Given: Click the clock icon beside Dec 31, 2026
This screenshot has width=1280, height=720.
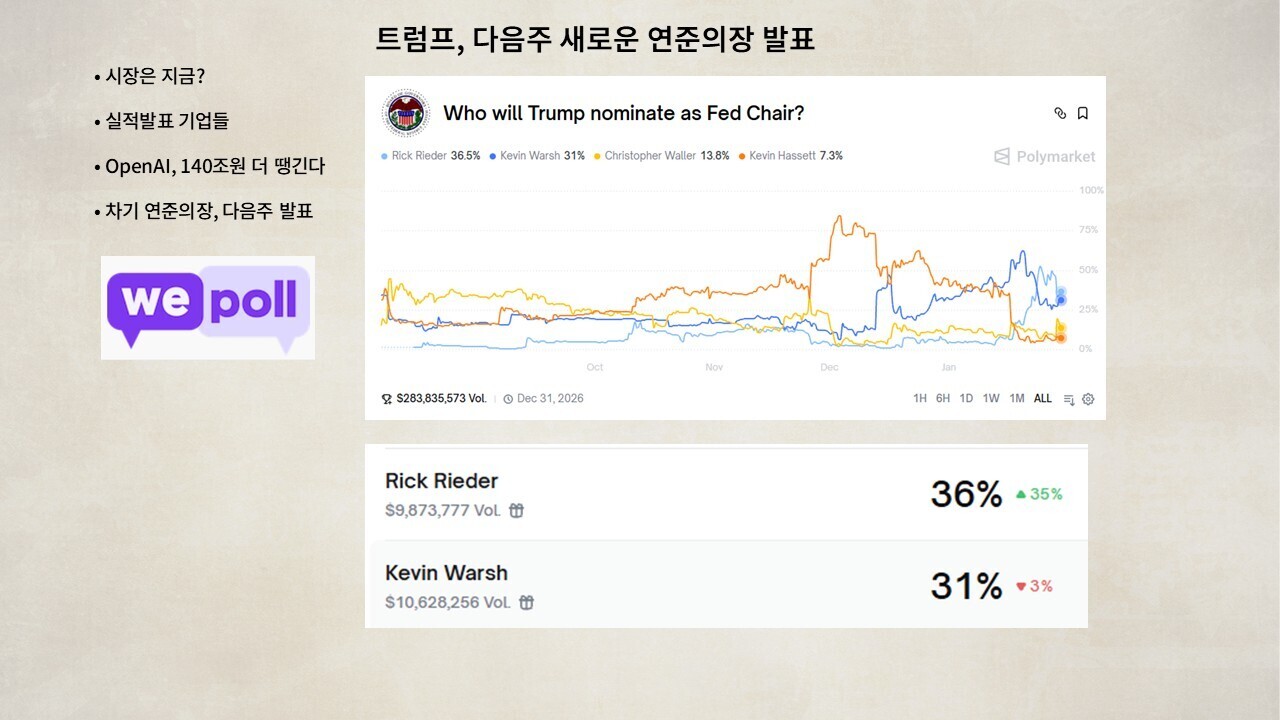Looking at the screenshot, I should 508,398.
